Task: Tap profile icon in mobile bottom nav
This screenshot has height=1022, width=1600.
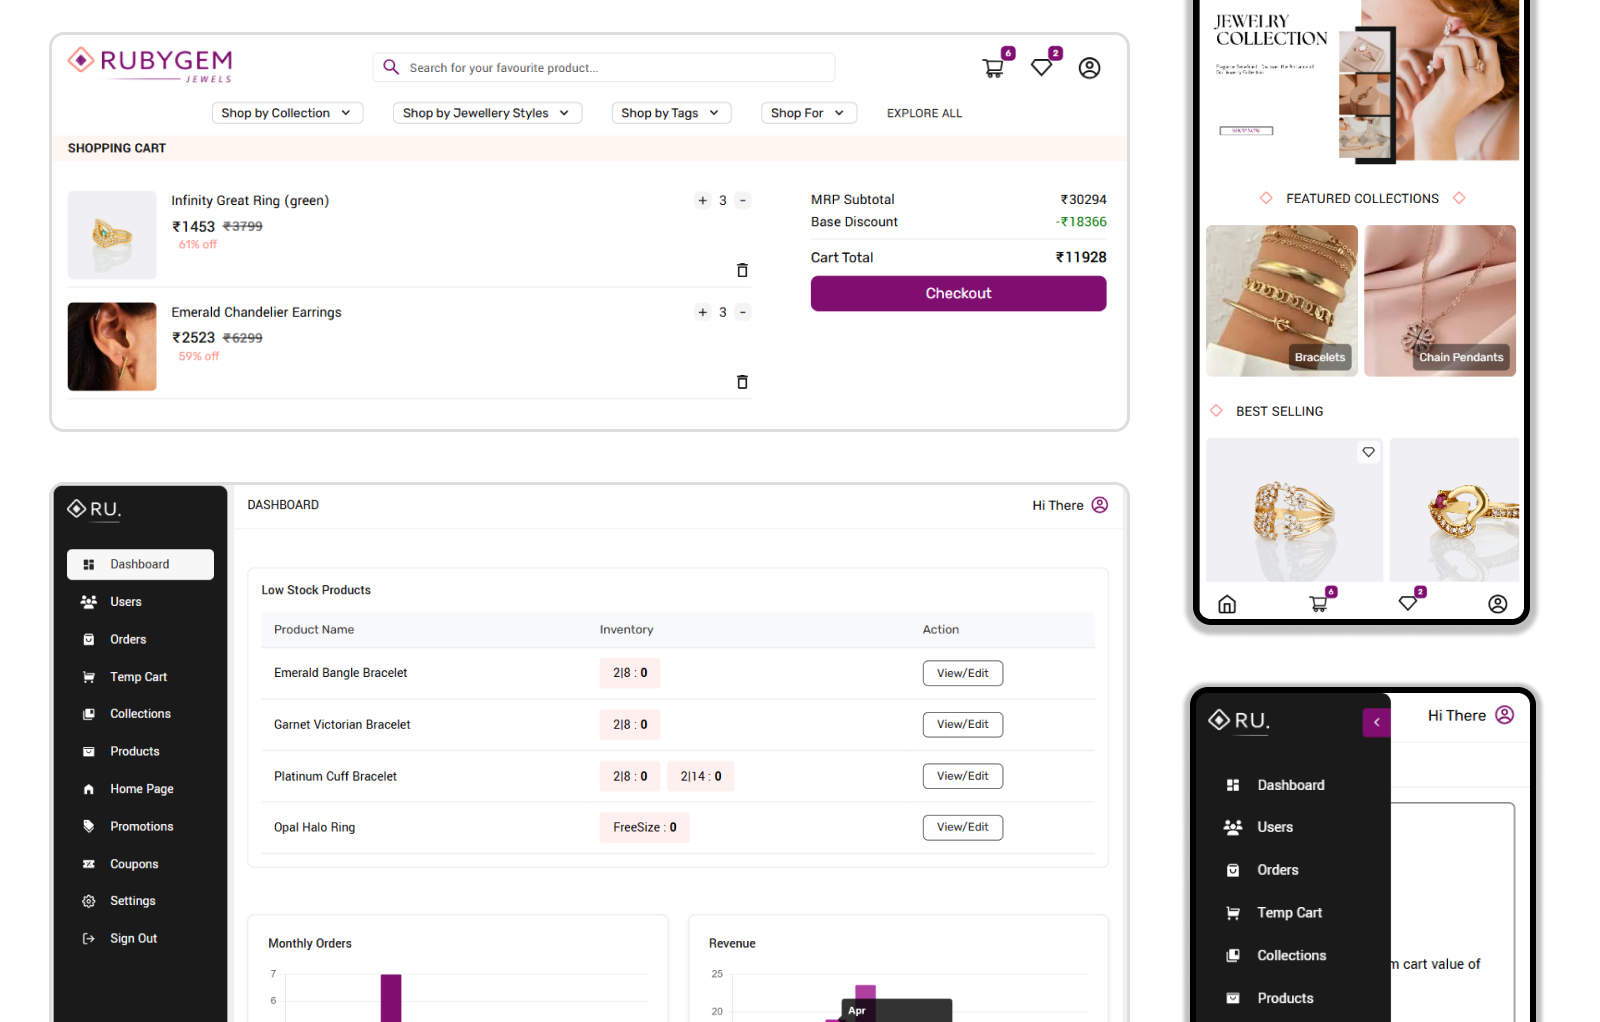Action: click(1497, 604)
